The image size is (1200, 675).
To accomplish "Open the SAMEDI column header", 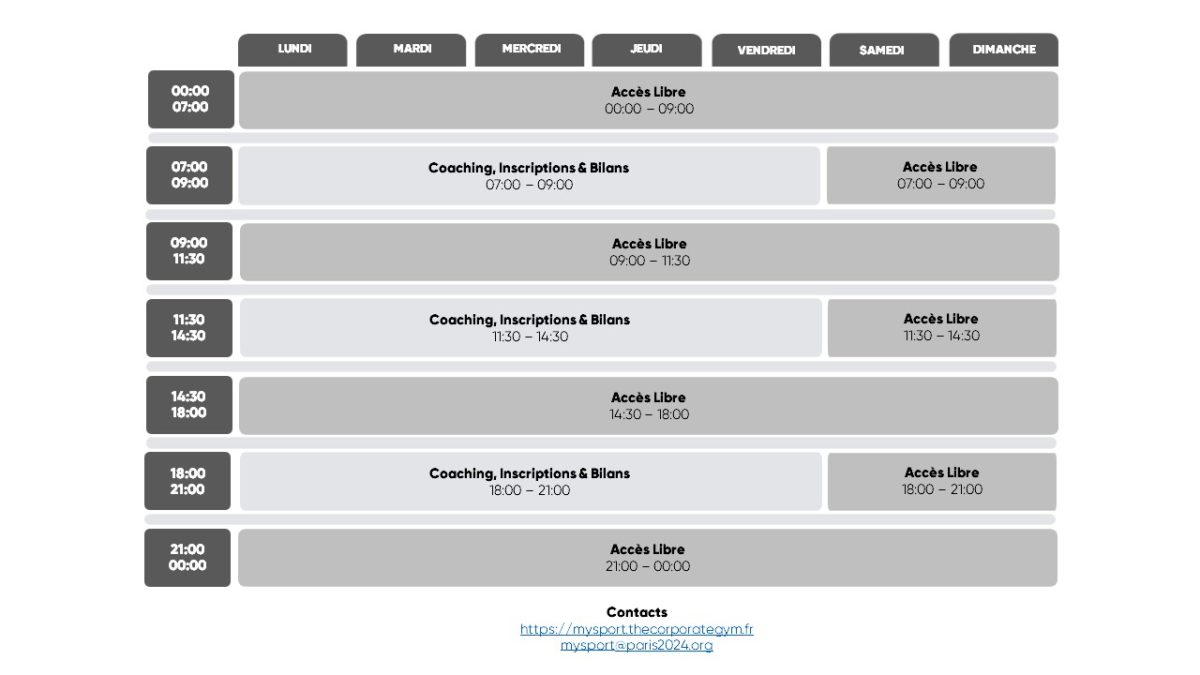I will pos(884,50).
